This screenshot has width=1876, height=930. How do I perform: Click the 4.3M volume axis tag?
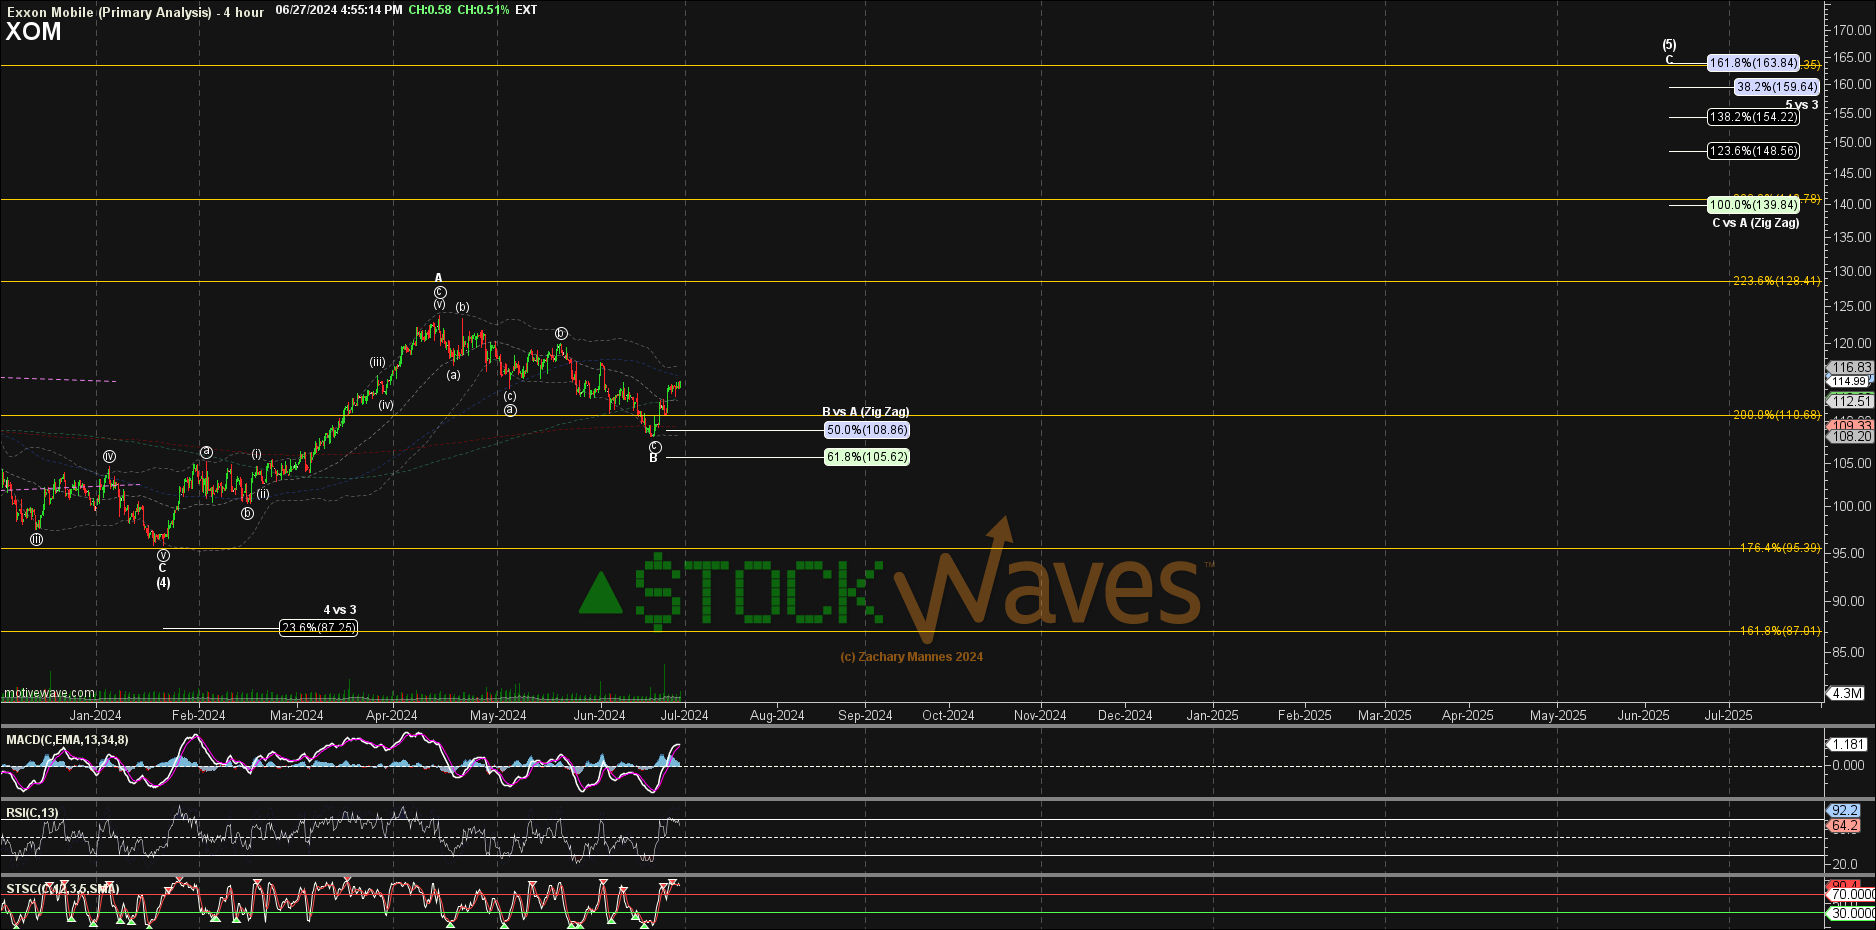(1846, 693)
